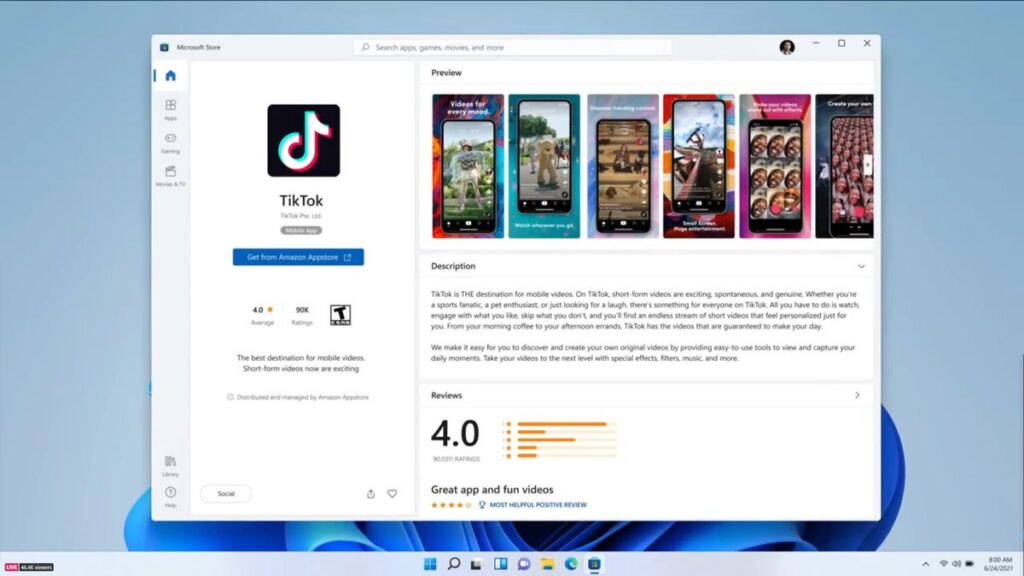Click the share icon near Social tag
Screen dimensions: 1024x576
tap(370, 493)
